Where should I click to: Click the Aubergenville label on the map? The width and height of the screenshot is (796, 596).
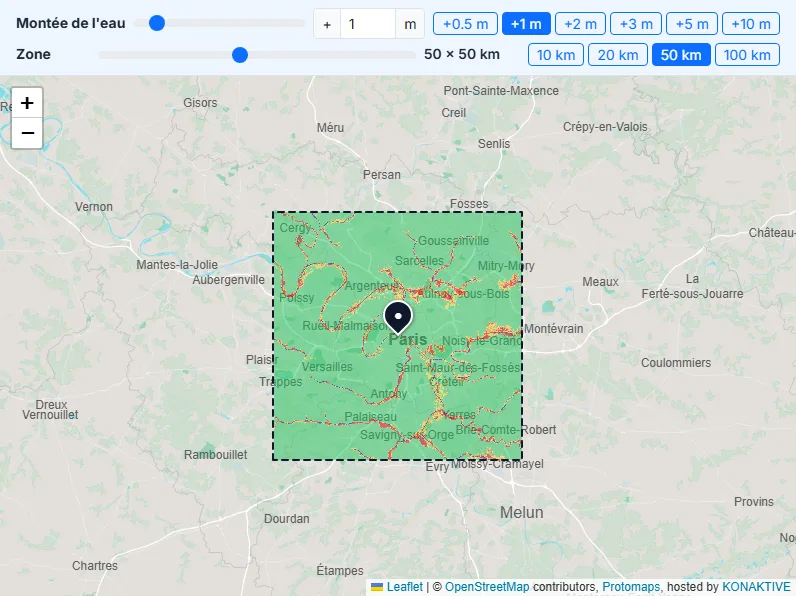[228, 280]
